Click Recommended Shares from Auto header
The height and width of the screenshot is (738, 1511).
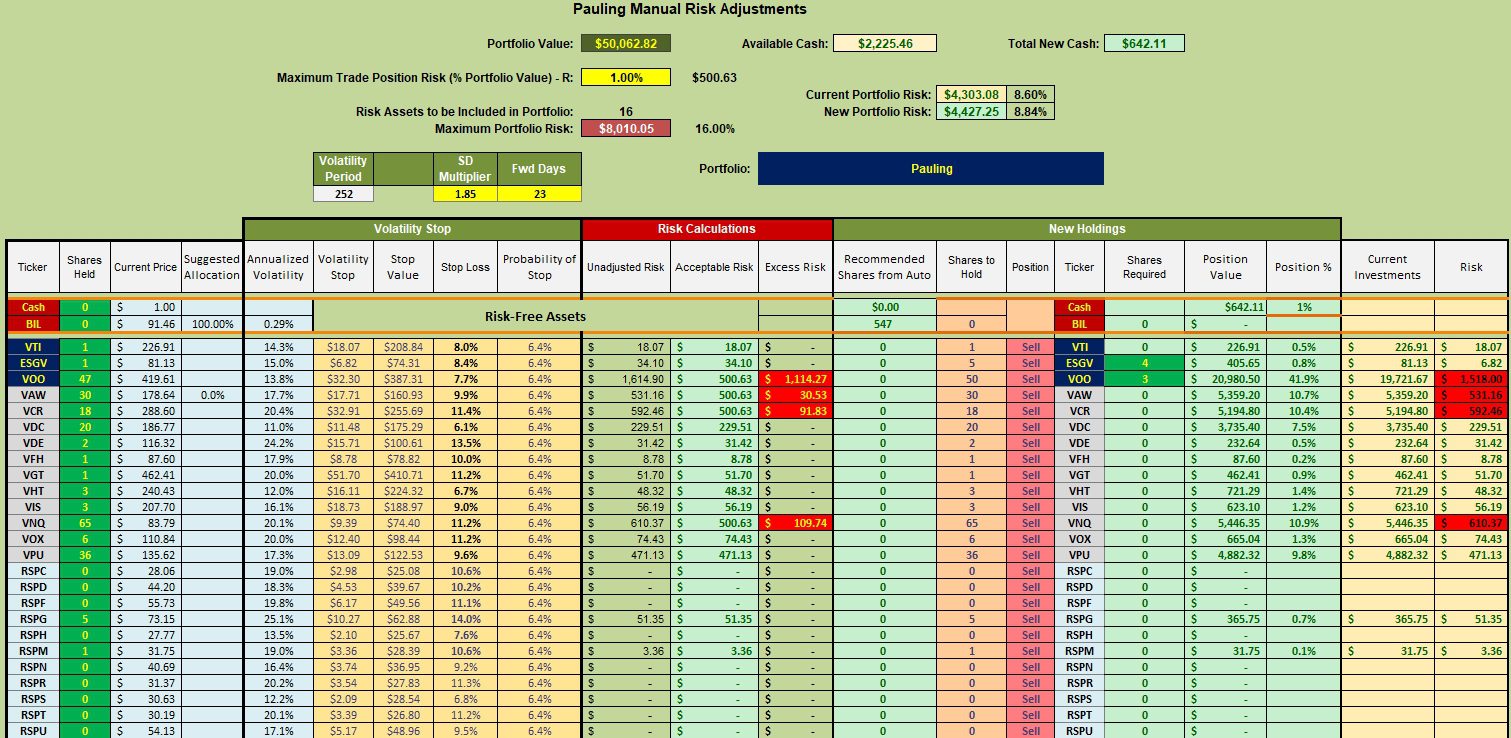[885, 267]
